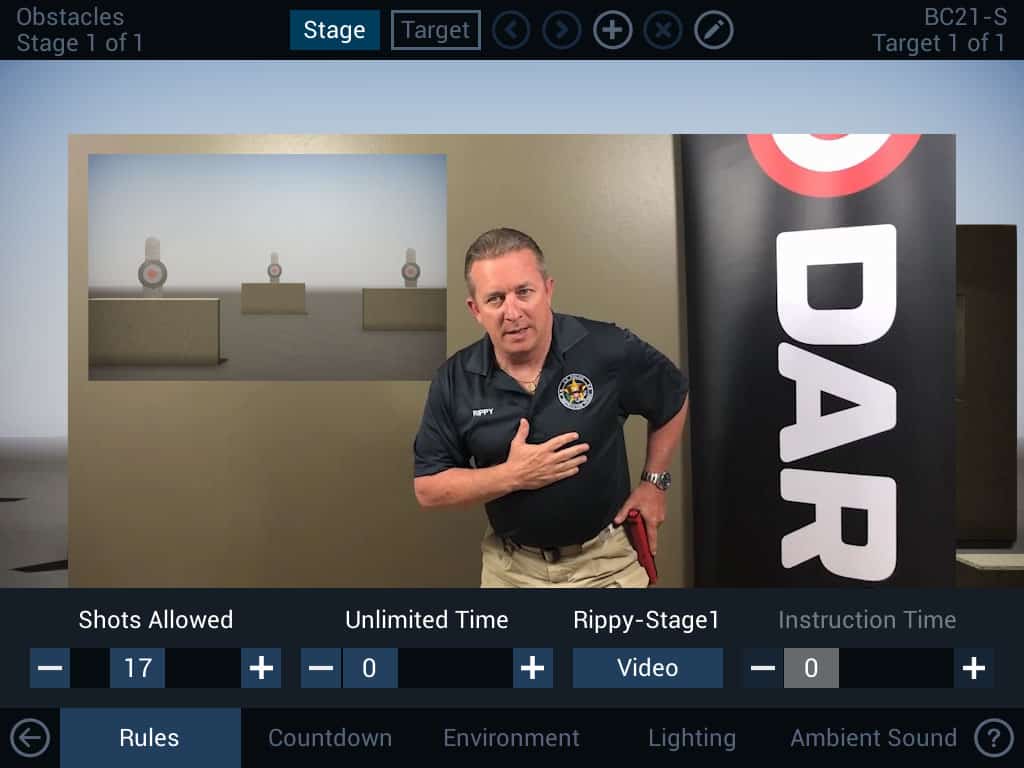
Task: Click 'Instruction Time' label
Action: click(867, 620)
